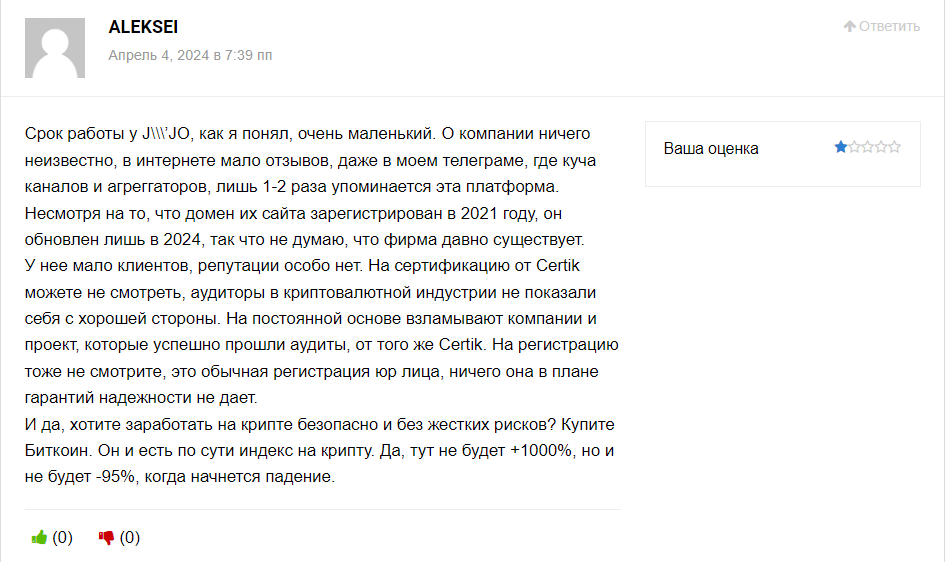
Task: Set rating to the fifth star
Action: (x=894, y=147)
